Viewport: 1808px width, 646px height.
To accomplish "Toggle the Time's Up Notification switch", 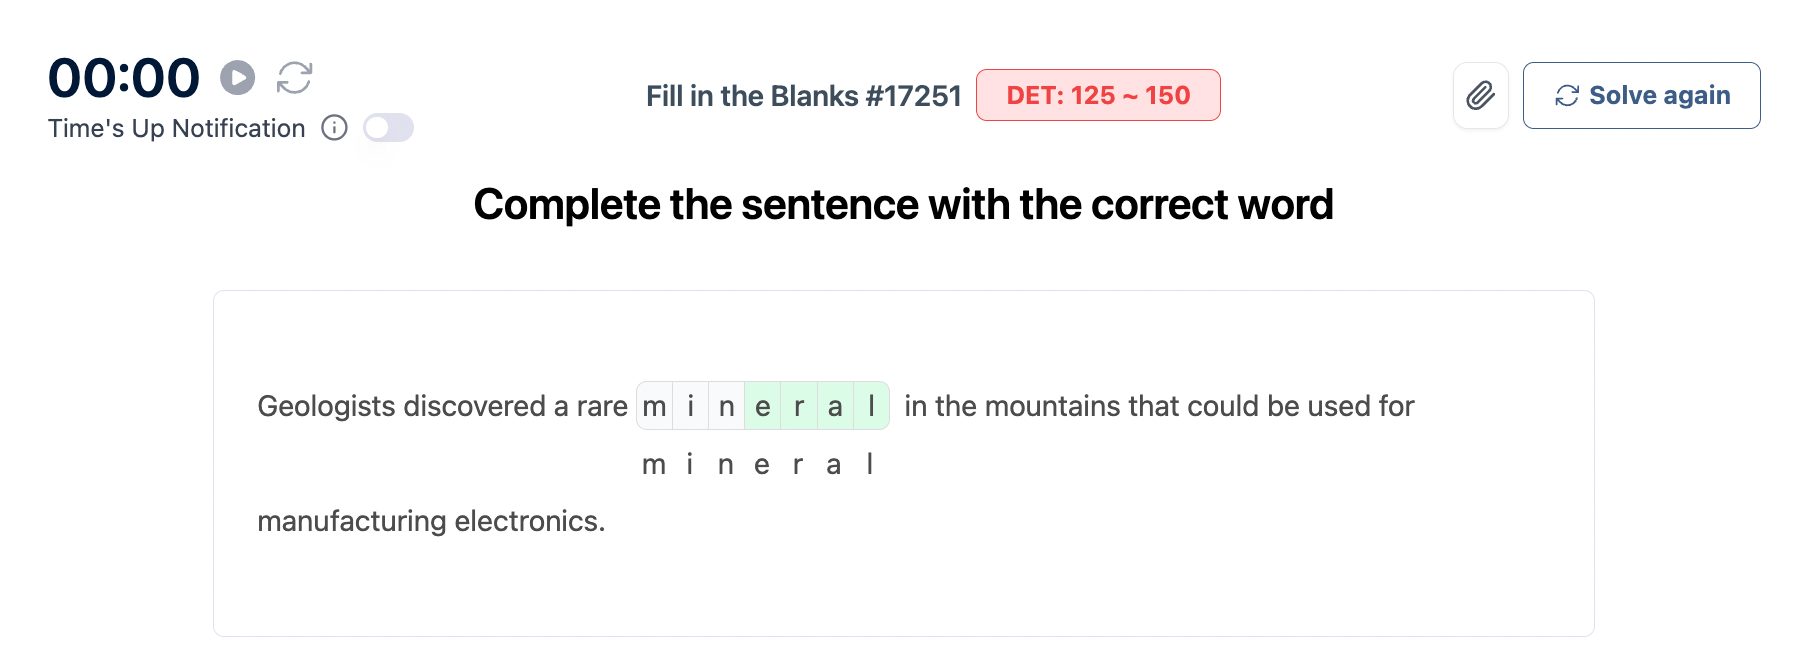I will (x=388, y=128).
